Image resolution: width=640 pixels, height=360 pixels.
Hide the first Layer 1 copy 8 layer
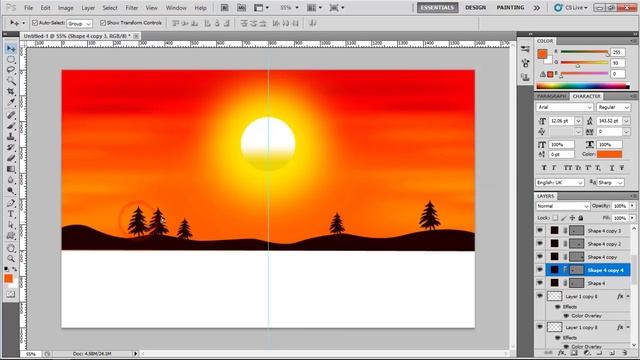540,296
